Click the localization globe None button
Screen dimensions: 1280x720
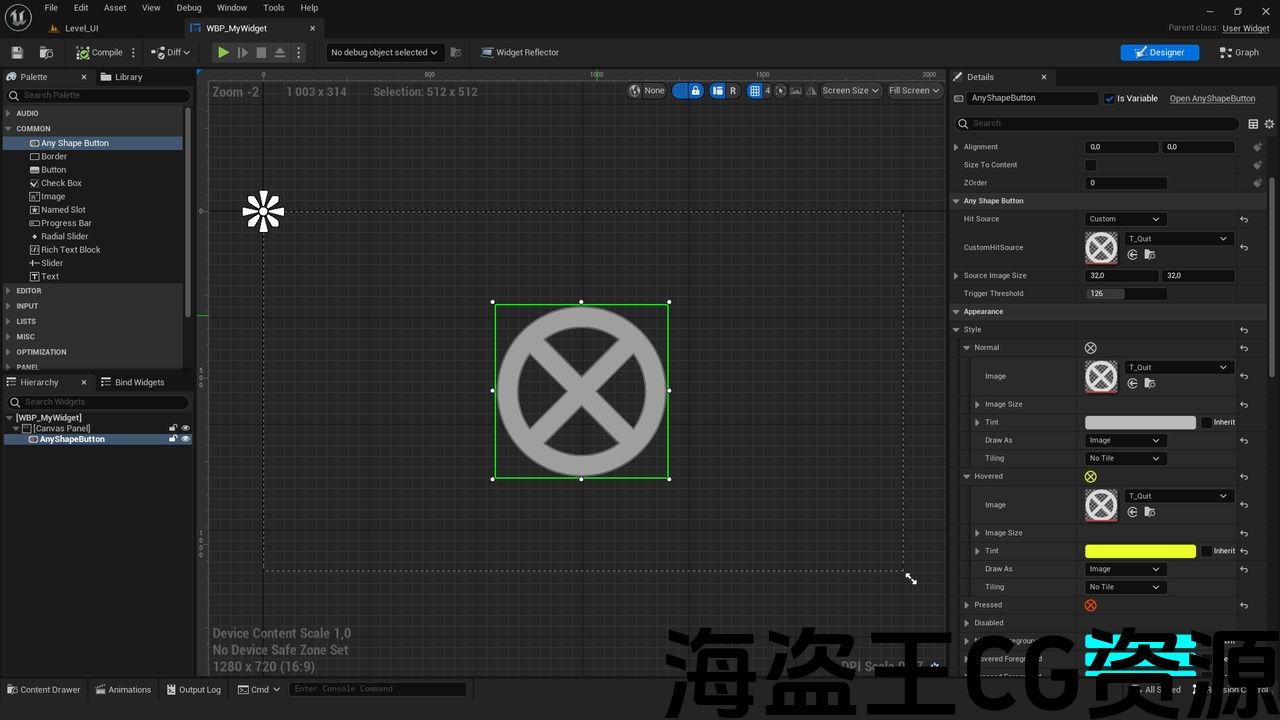(x=646, y=91)
